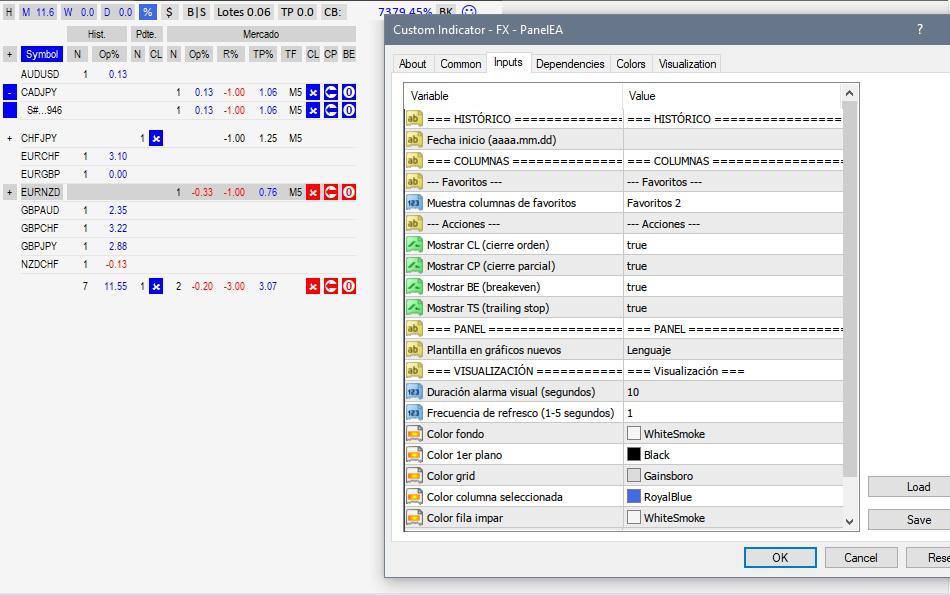Toggle the B|S buy/sell button

coord(197,12)
